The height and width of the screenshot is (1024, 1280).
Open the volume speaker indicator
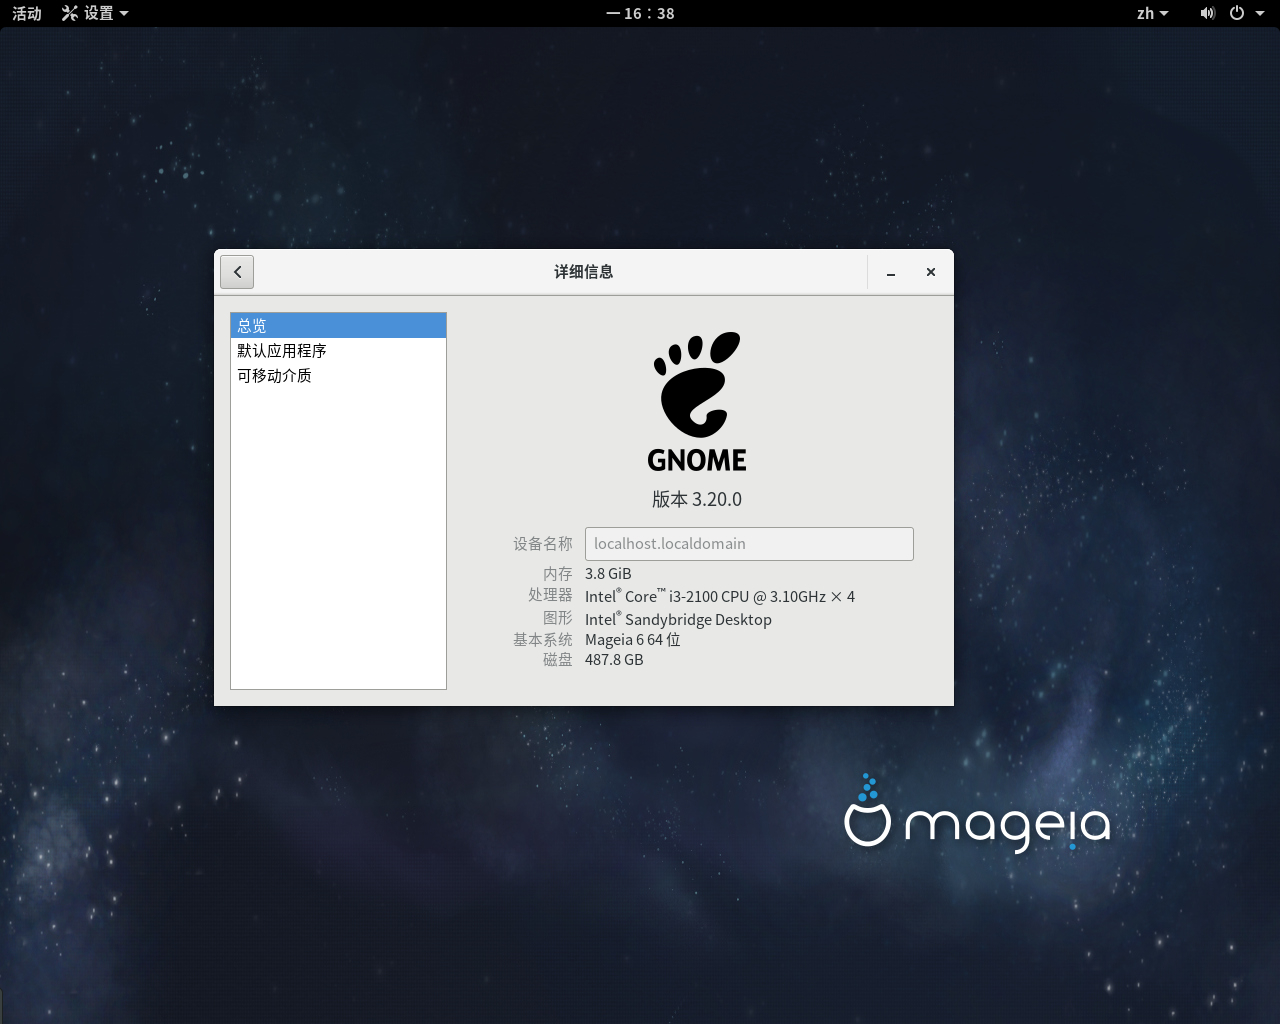pyautogui.click(x=1207, y=13)
